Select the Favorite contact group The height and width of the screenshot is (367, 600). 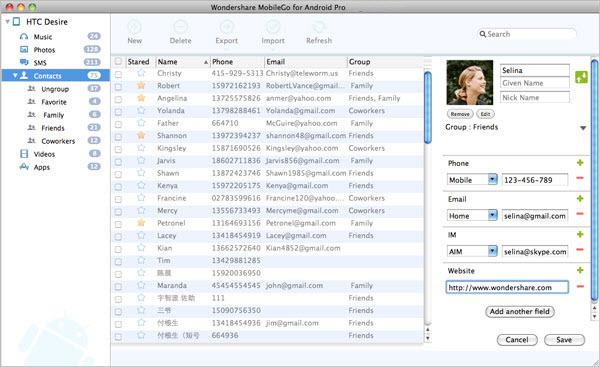55,102
